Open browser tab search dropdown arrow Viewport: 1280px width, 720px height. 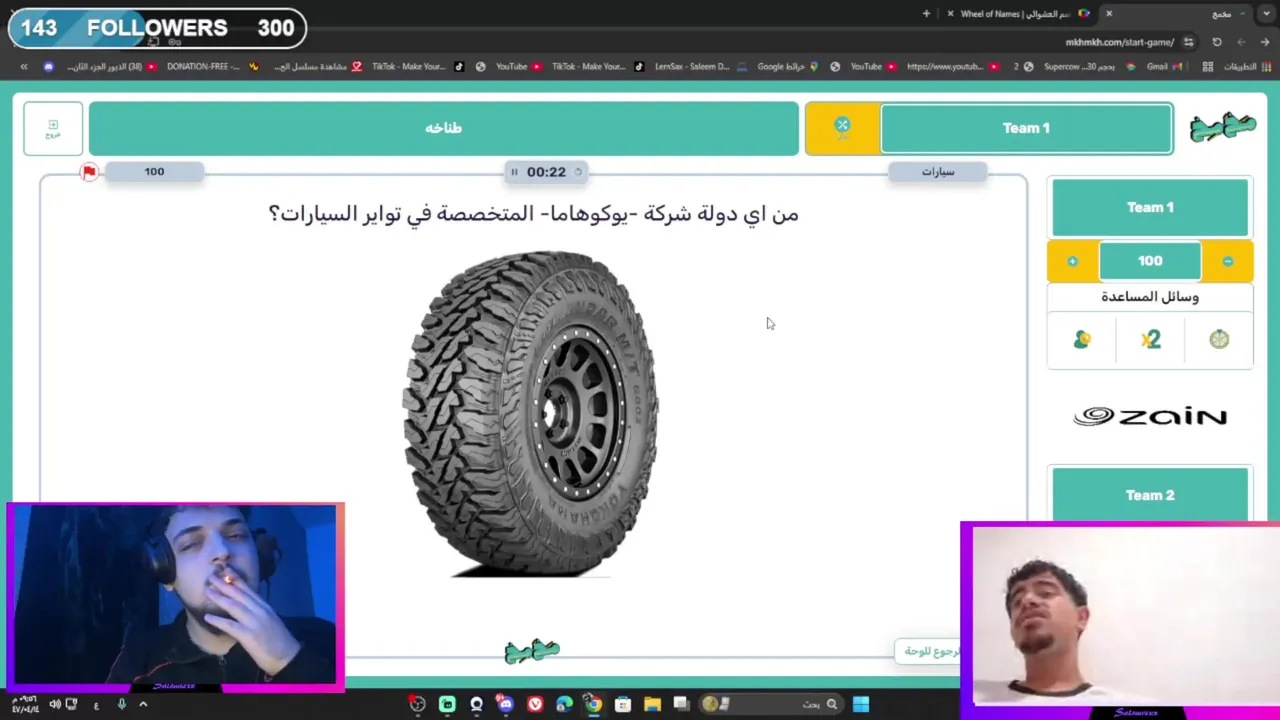[x=1266, y=14]
